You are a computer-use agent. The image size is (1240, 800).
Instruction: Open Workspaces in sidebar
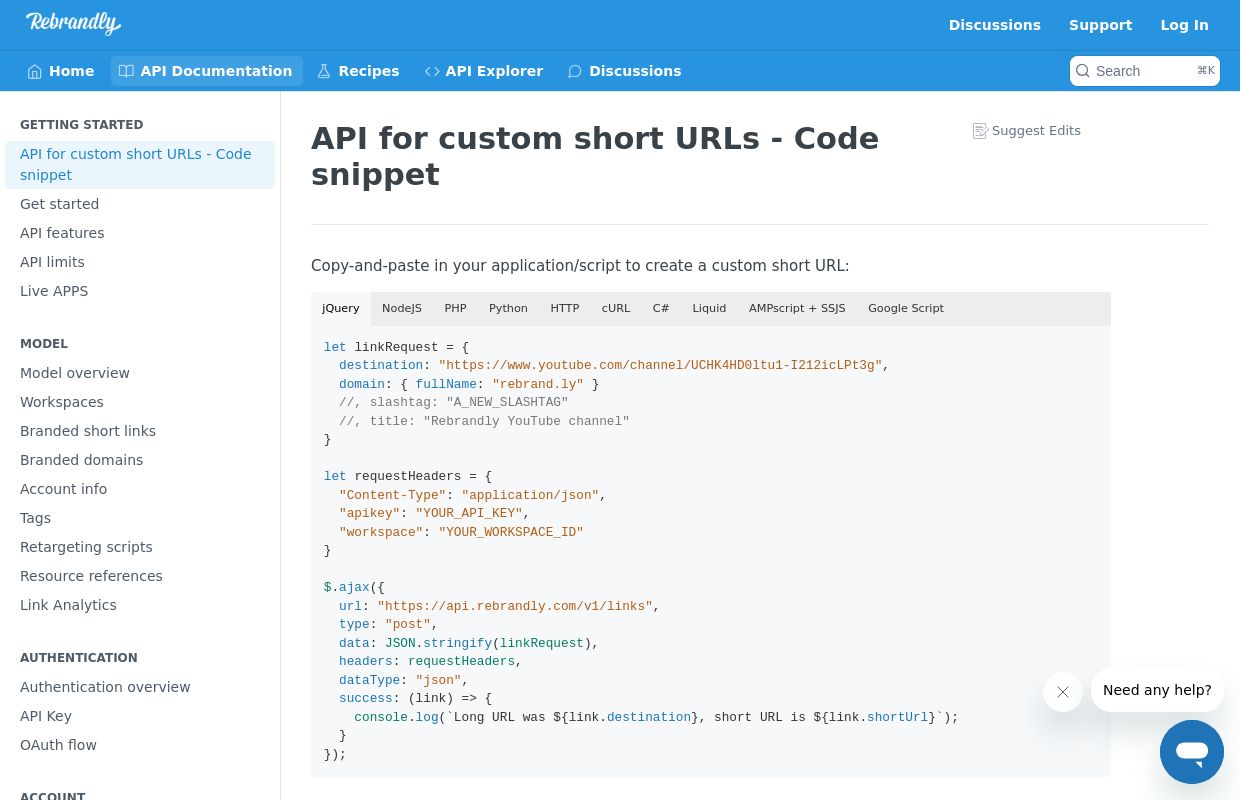click(x=140, y=402)
